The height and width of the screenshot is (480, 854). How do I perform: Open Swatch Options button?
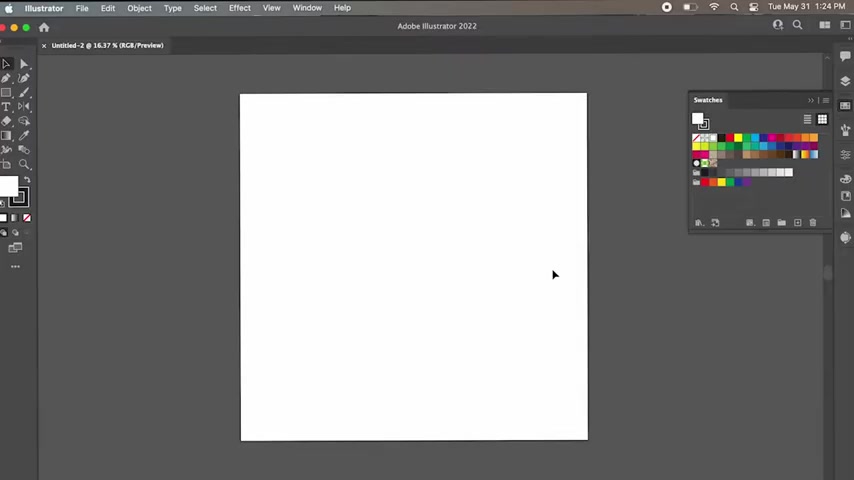pyautogui.click(x=766, y=223)
